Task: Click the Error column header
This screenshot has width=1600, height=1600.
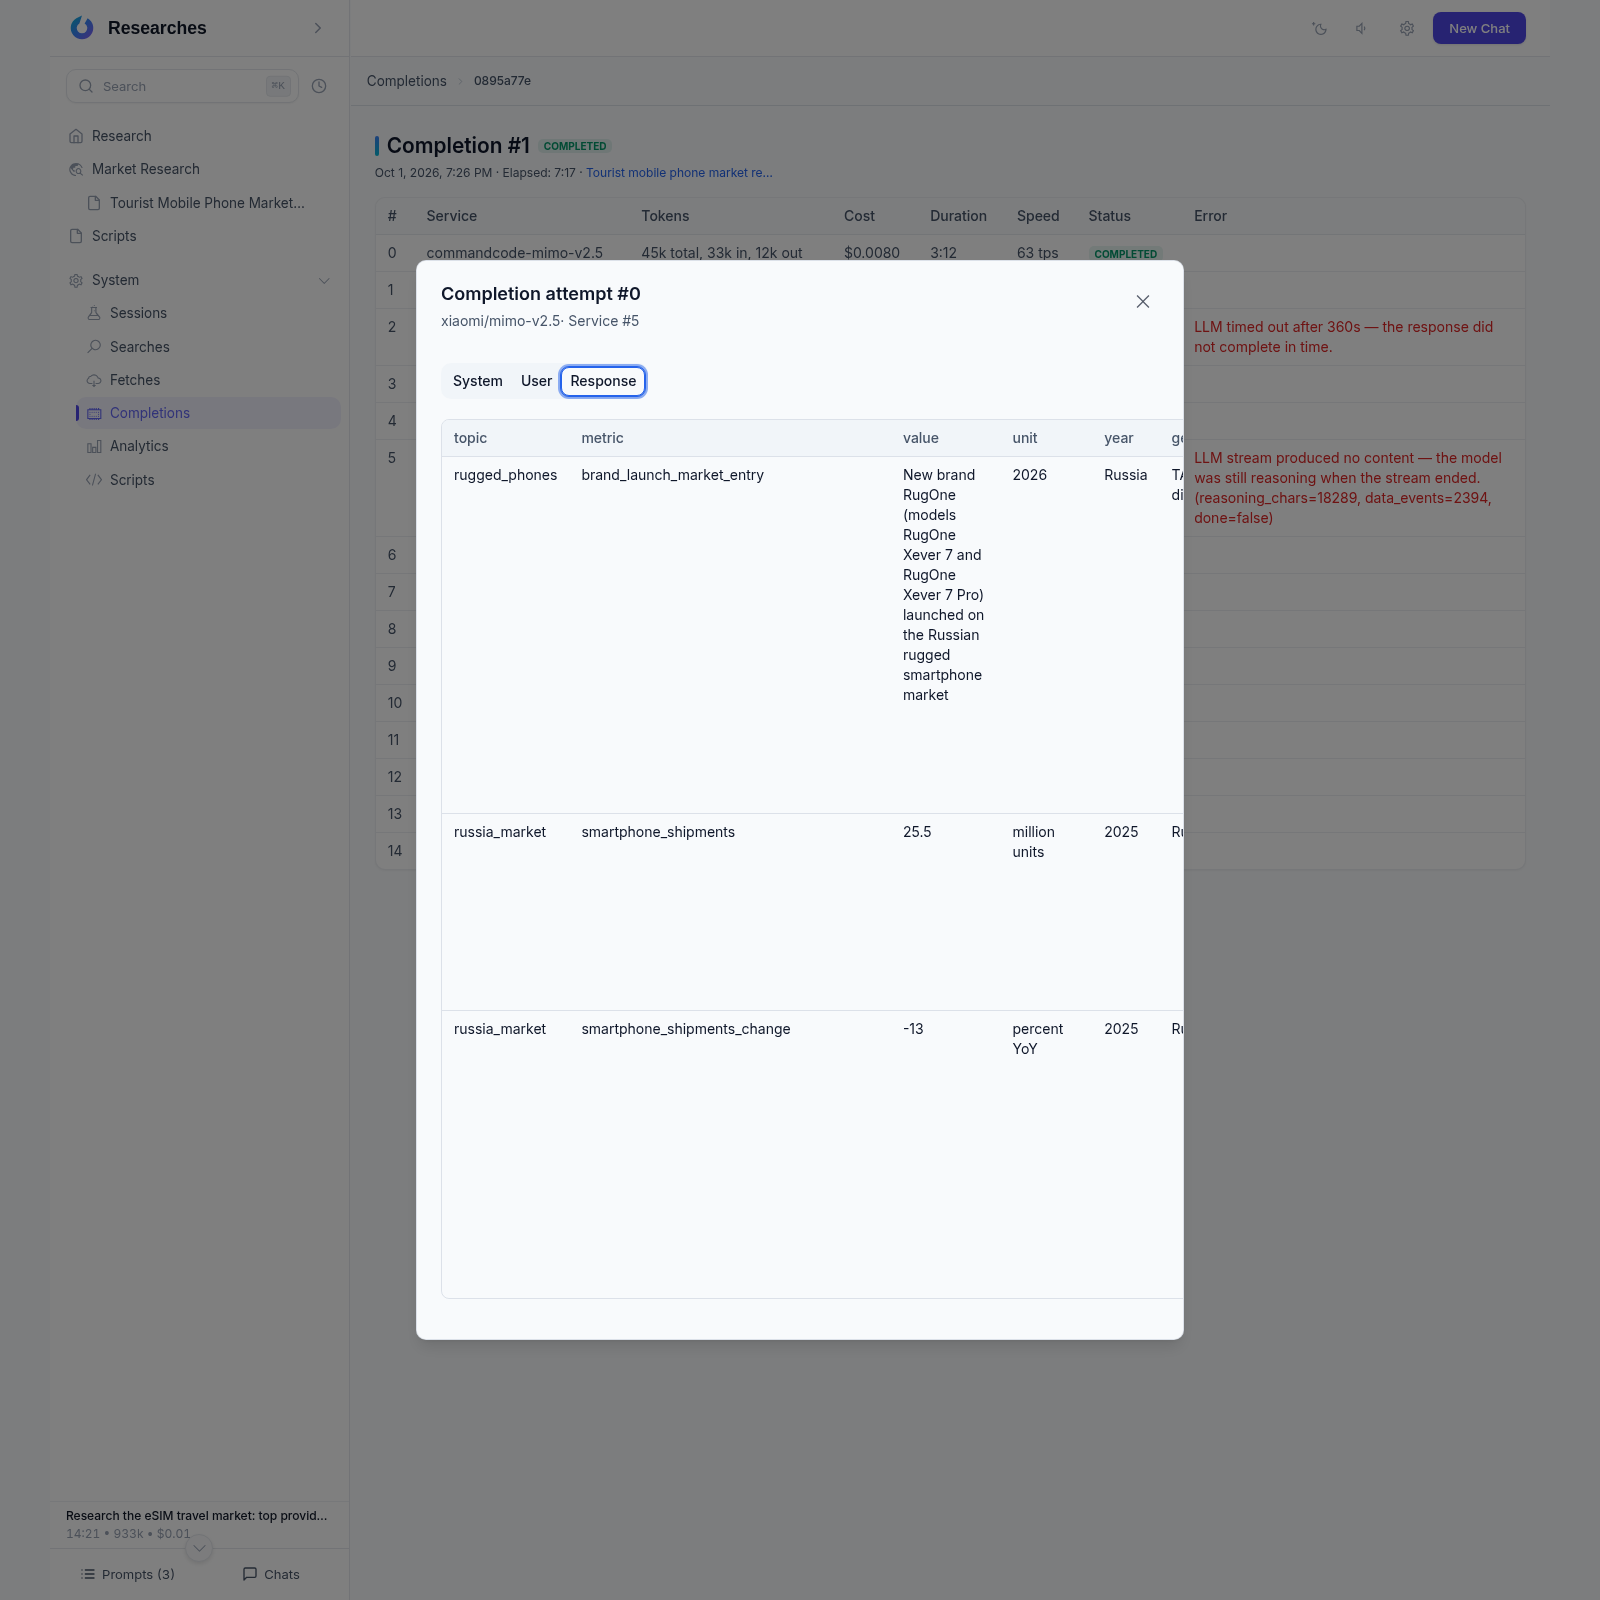Action: click(1210, 216)
